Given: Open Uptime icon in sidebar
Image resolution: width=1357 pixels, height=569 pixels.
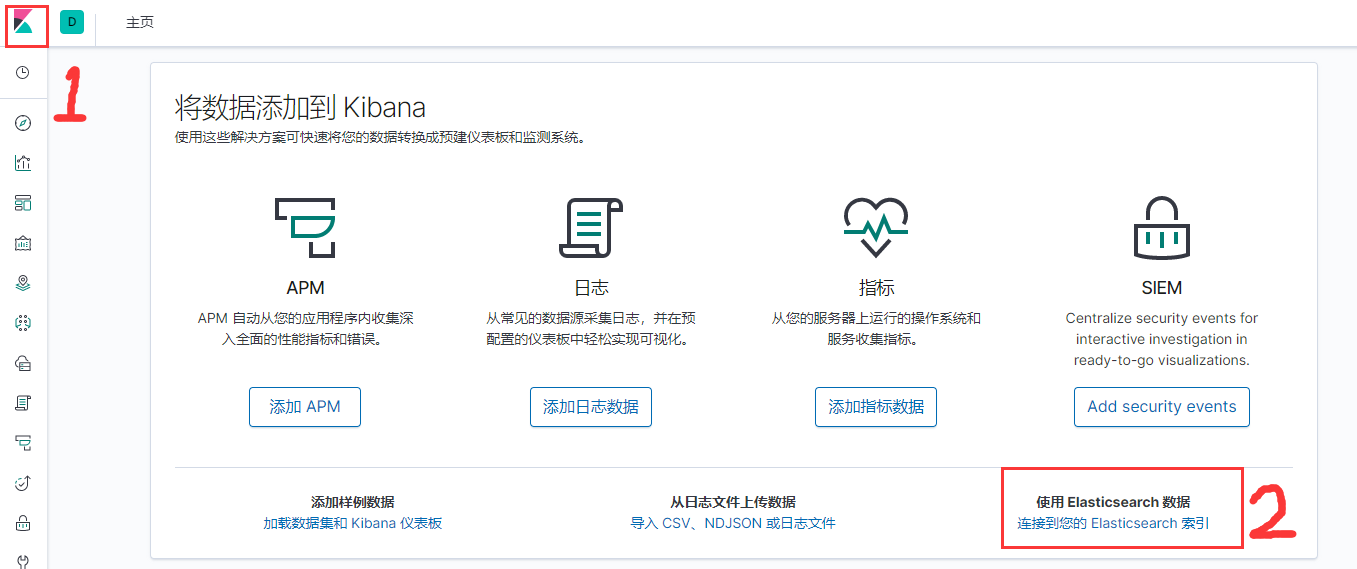Looking at the screenshot, I should 23,483.
